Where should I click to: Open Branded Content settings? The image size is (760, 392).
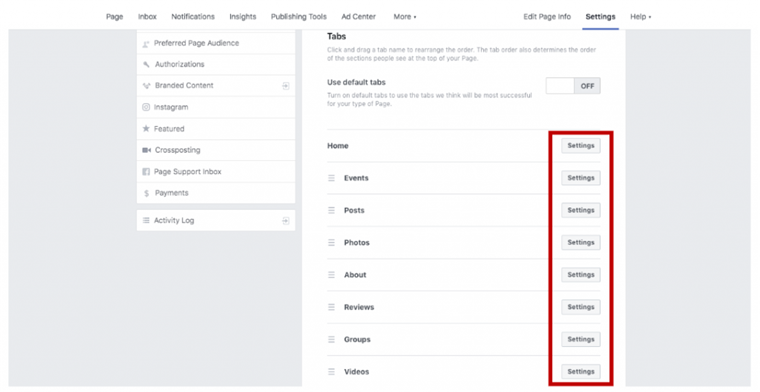point(216,86)
